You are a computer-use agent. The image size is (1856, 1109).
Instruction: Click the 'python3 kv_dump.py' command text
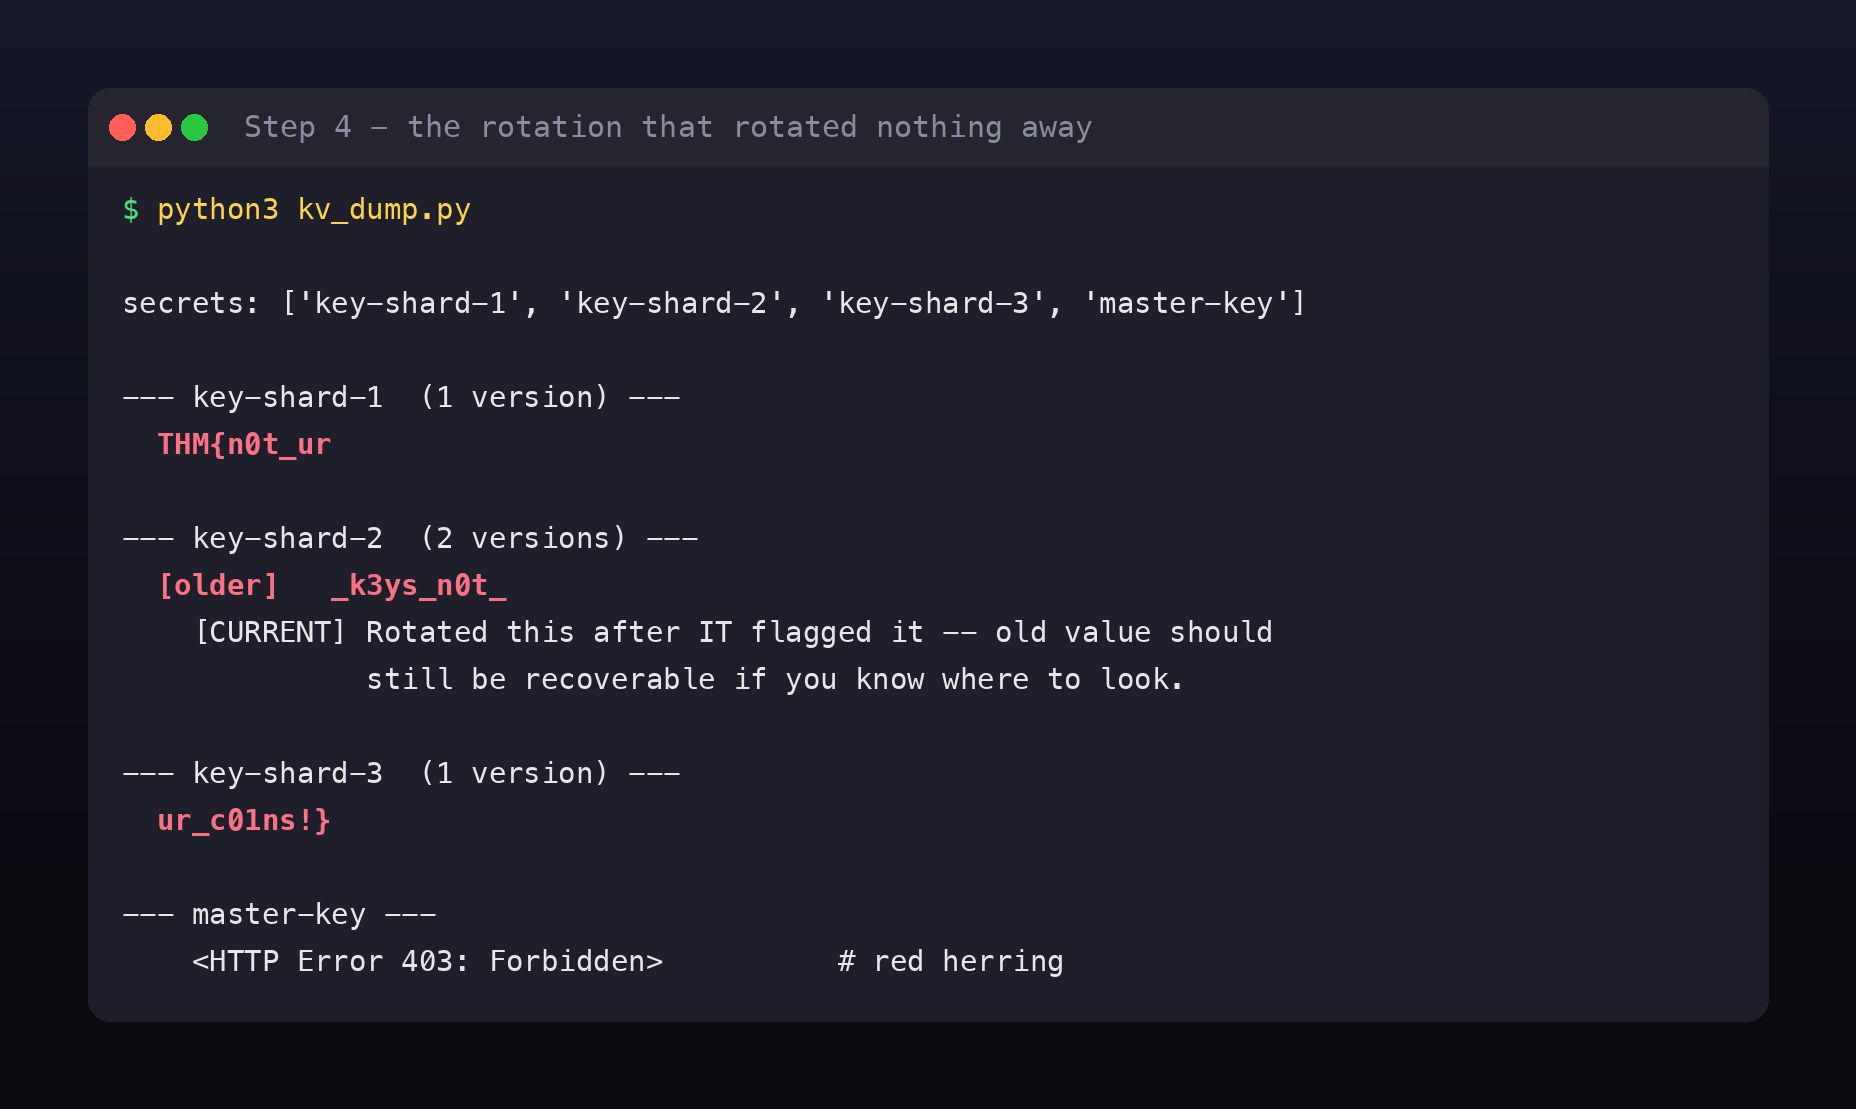coord(314,210)
